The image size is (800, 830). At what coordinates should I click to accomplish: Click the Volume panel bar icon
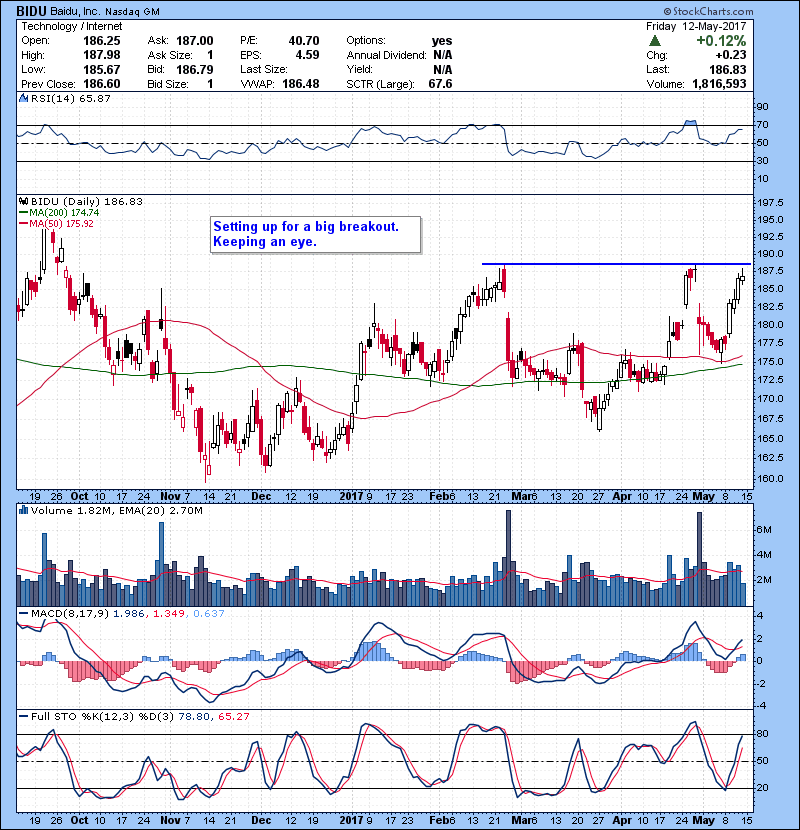point(23,510)
